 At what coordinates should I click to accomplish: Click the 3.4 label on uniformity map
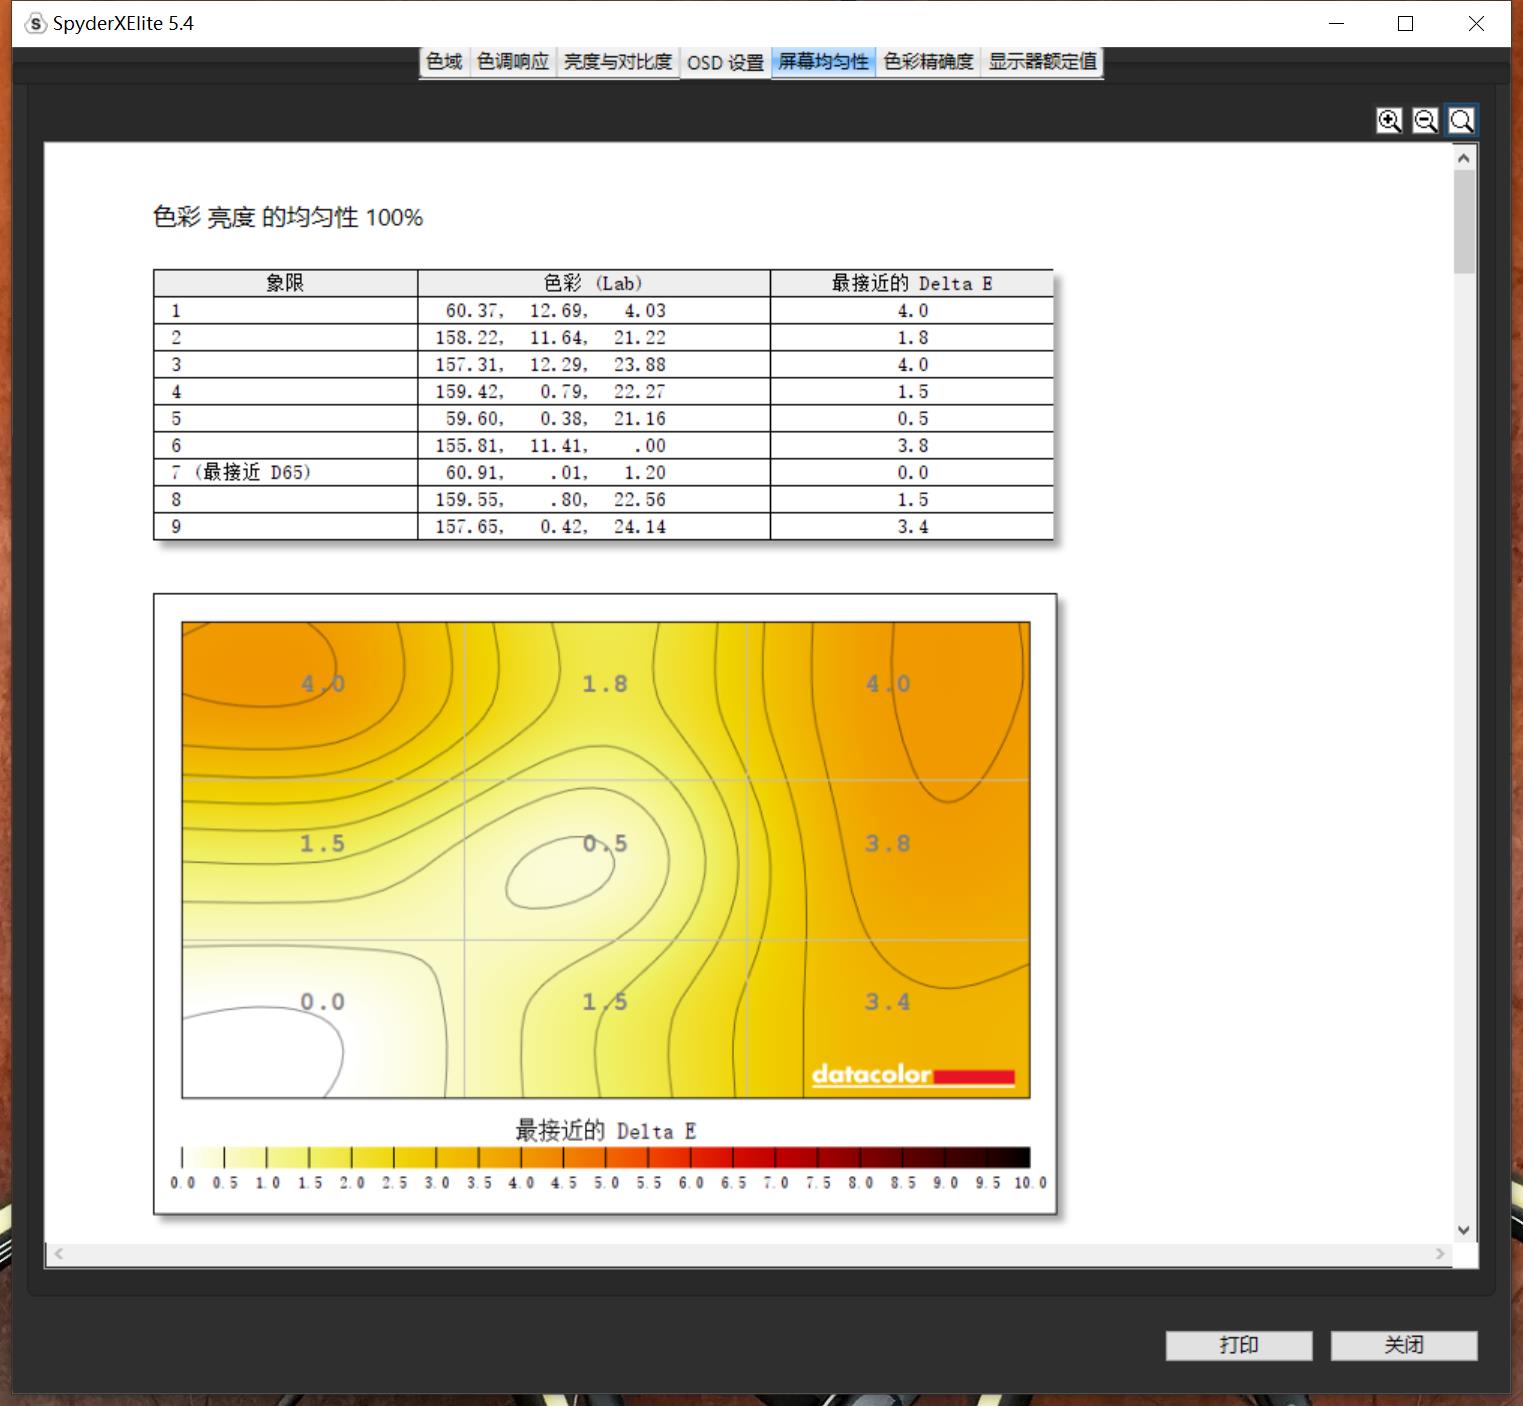[888, 1002]
